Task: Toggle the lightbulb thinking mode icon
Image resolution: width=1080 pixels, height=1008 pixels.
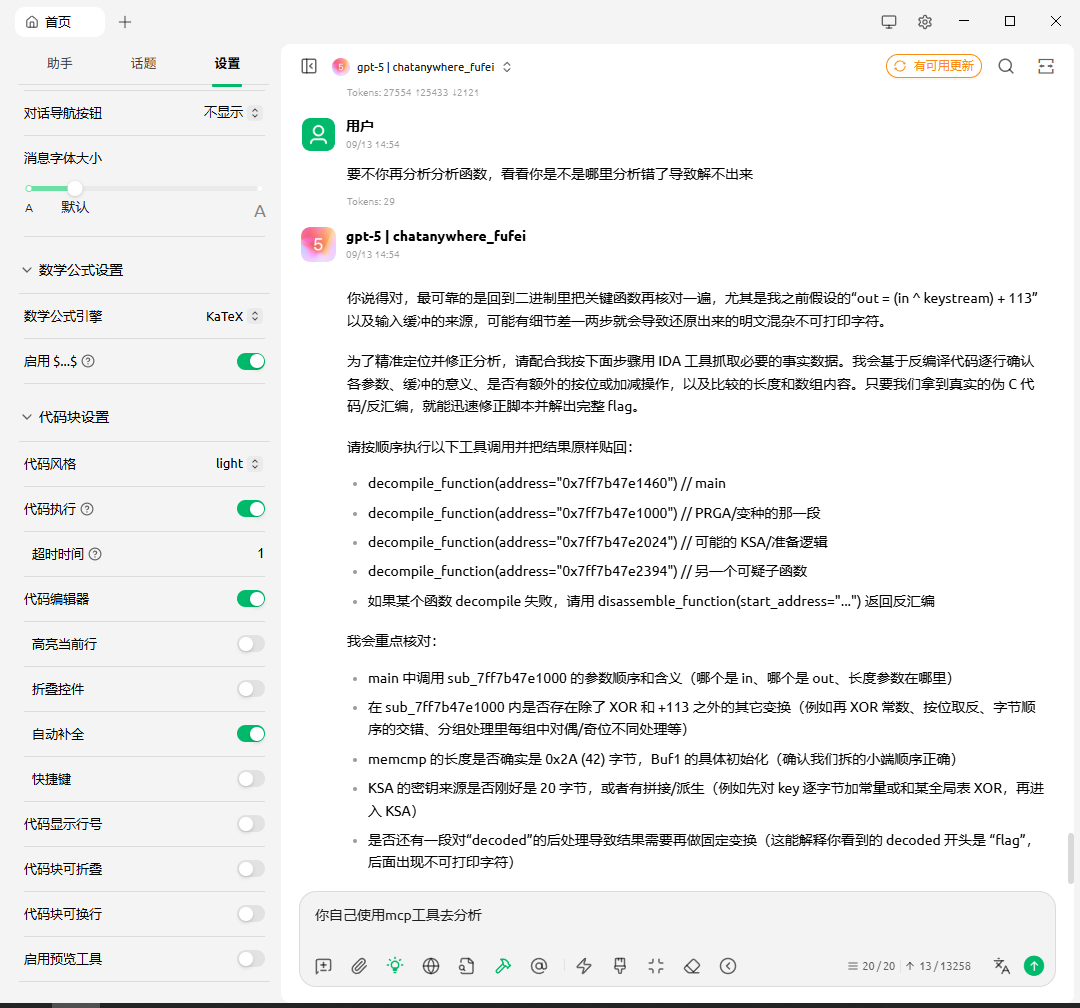Action: click(x=395, y=966)
